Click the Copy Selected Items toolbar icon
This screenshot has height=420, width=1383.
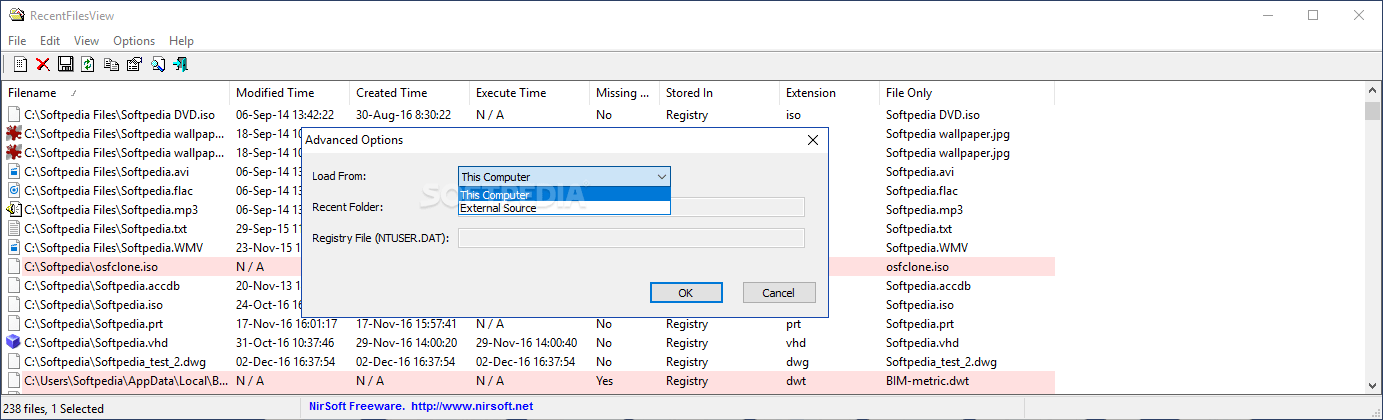point(111,65)
